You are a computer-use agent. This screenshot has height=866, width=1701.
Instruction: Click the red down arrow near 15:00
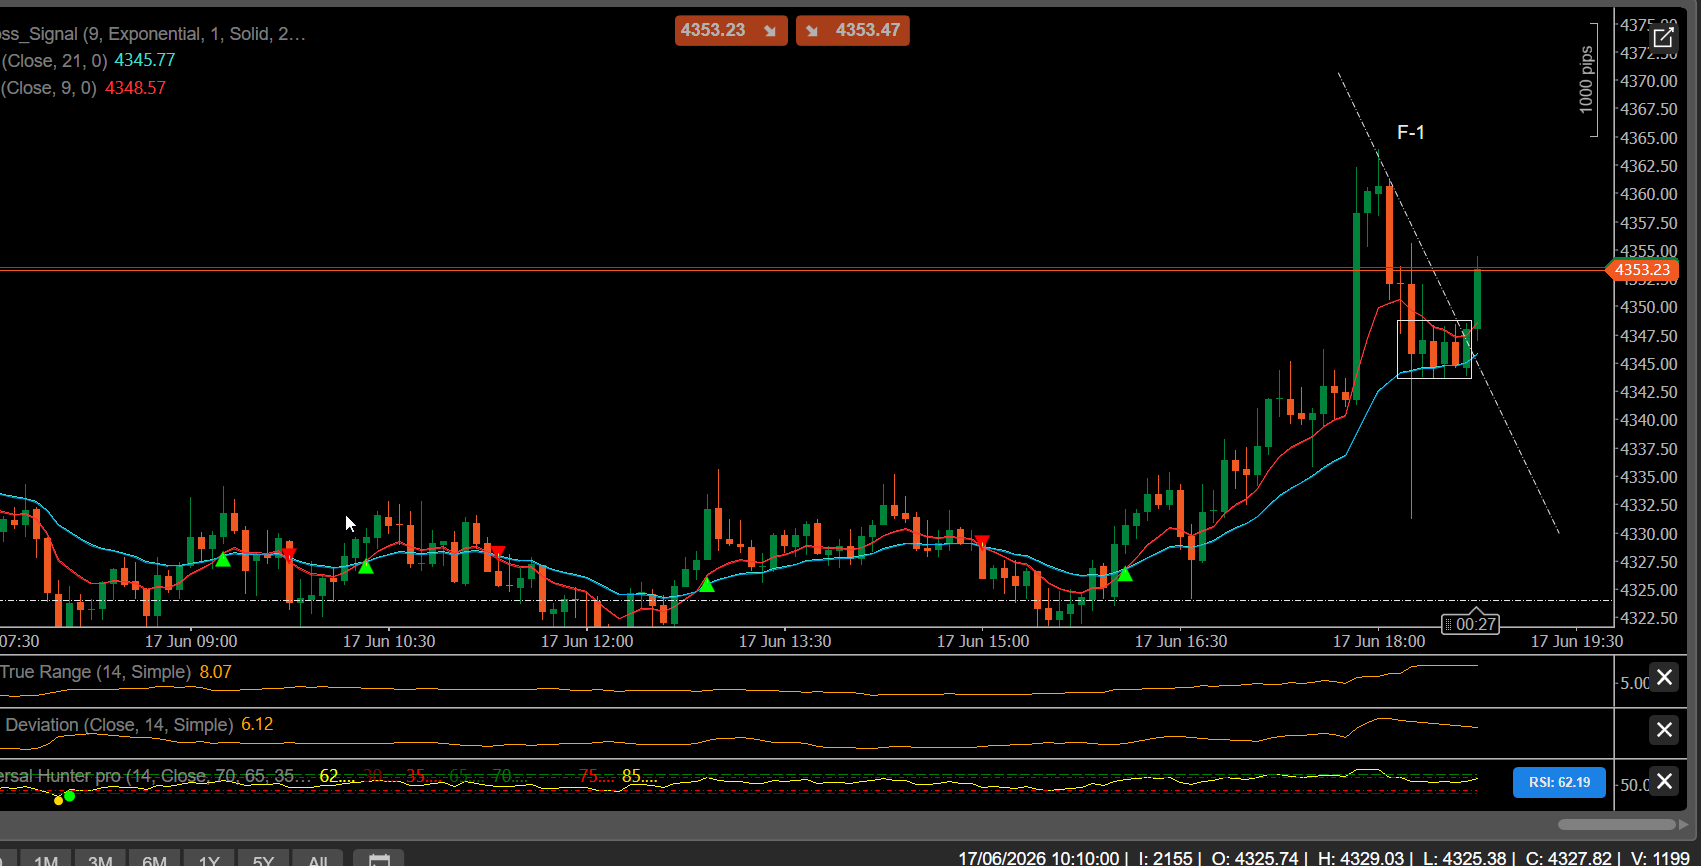coord(981,541)
